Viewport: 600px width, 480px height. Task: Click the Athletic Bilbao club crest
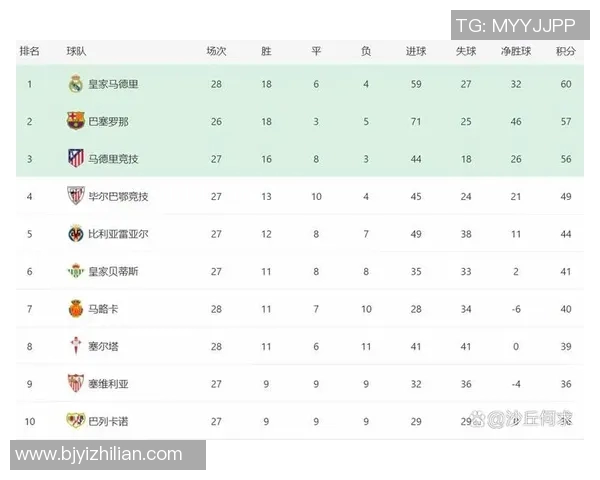click(x=76, y=196)
